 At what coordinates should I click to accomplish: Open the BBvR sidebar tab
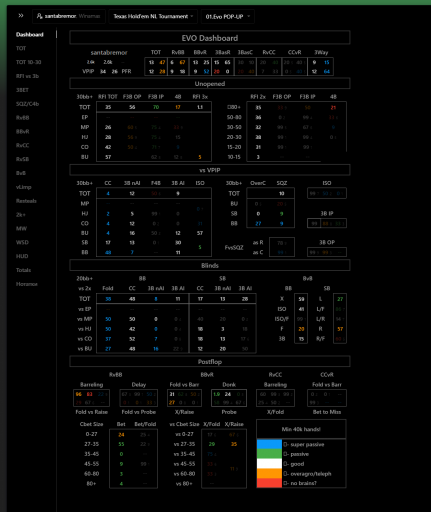[x=22, y=132]
